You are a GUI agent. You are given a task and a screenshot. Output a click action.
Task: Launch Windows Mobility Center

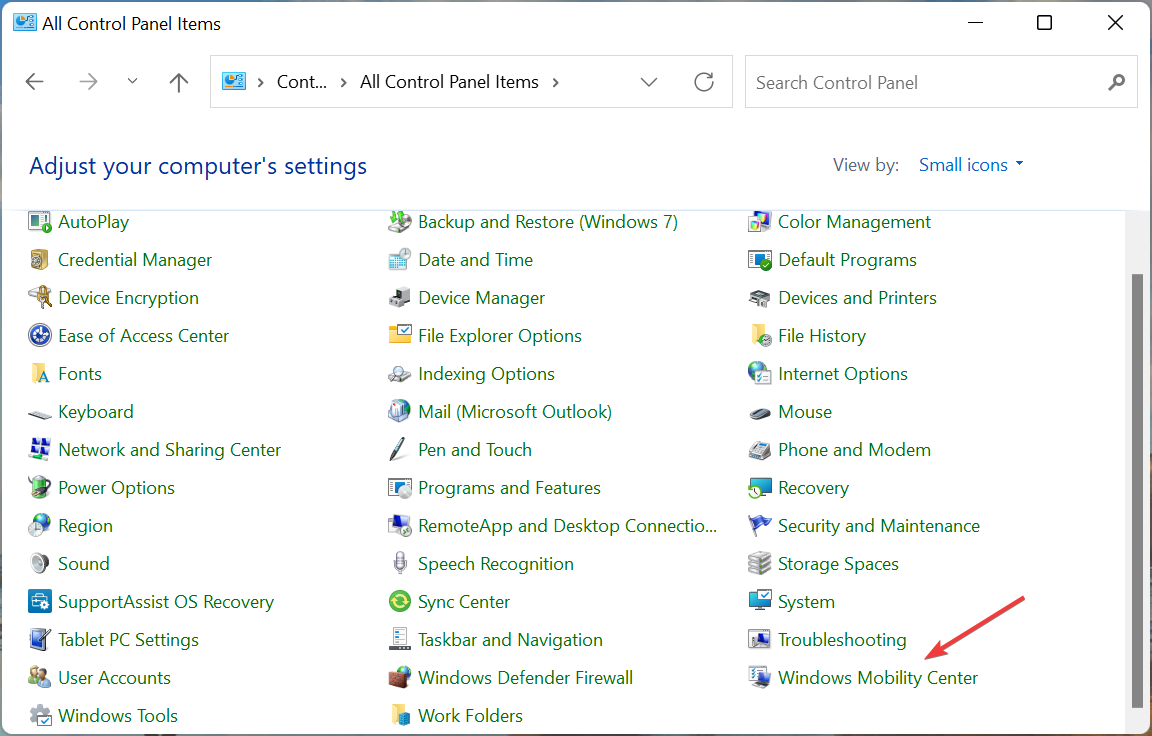coord(877,677)
